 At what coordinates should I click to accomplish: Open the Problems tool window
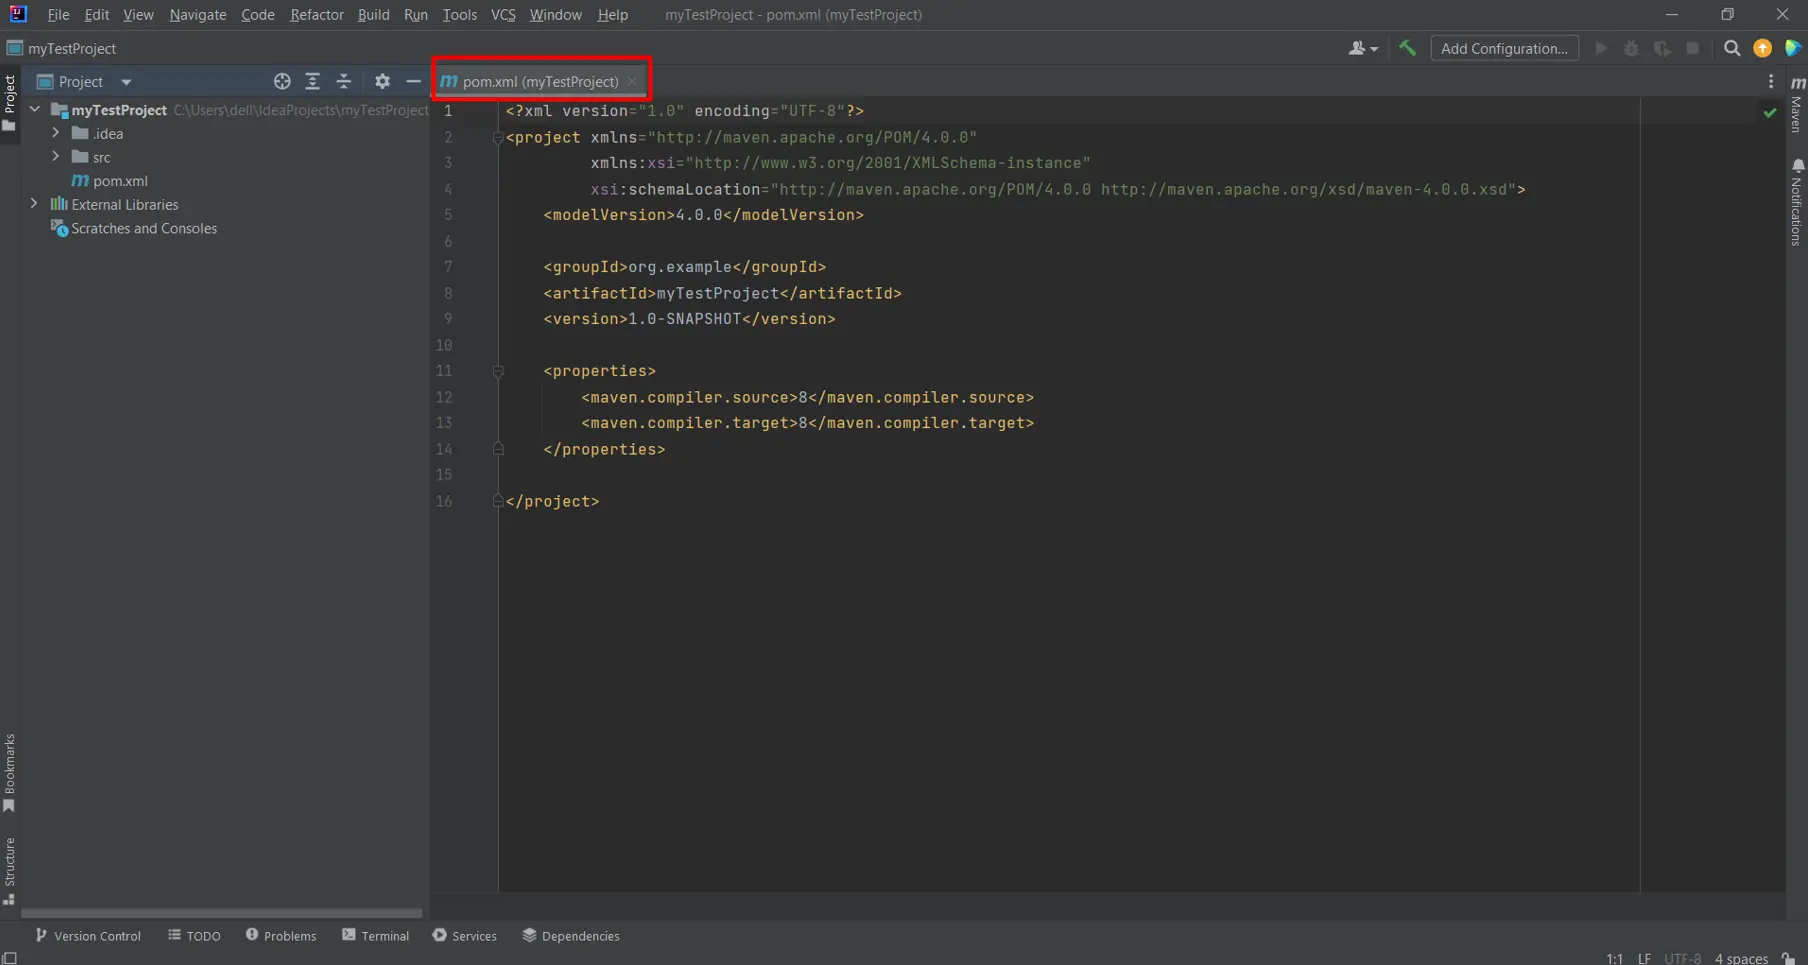(281, 936)
